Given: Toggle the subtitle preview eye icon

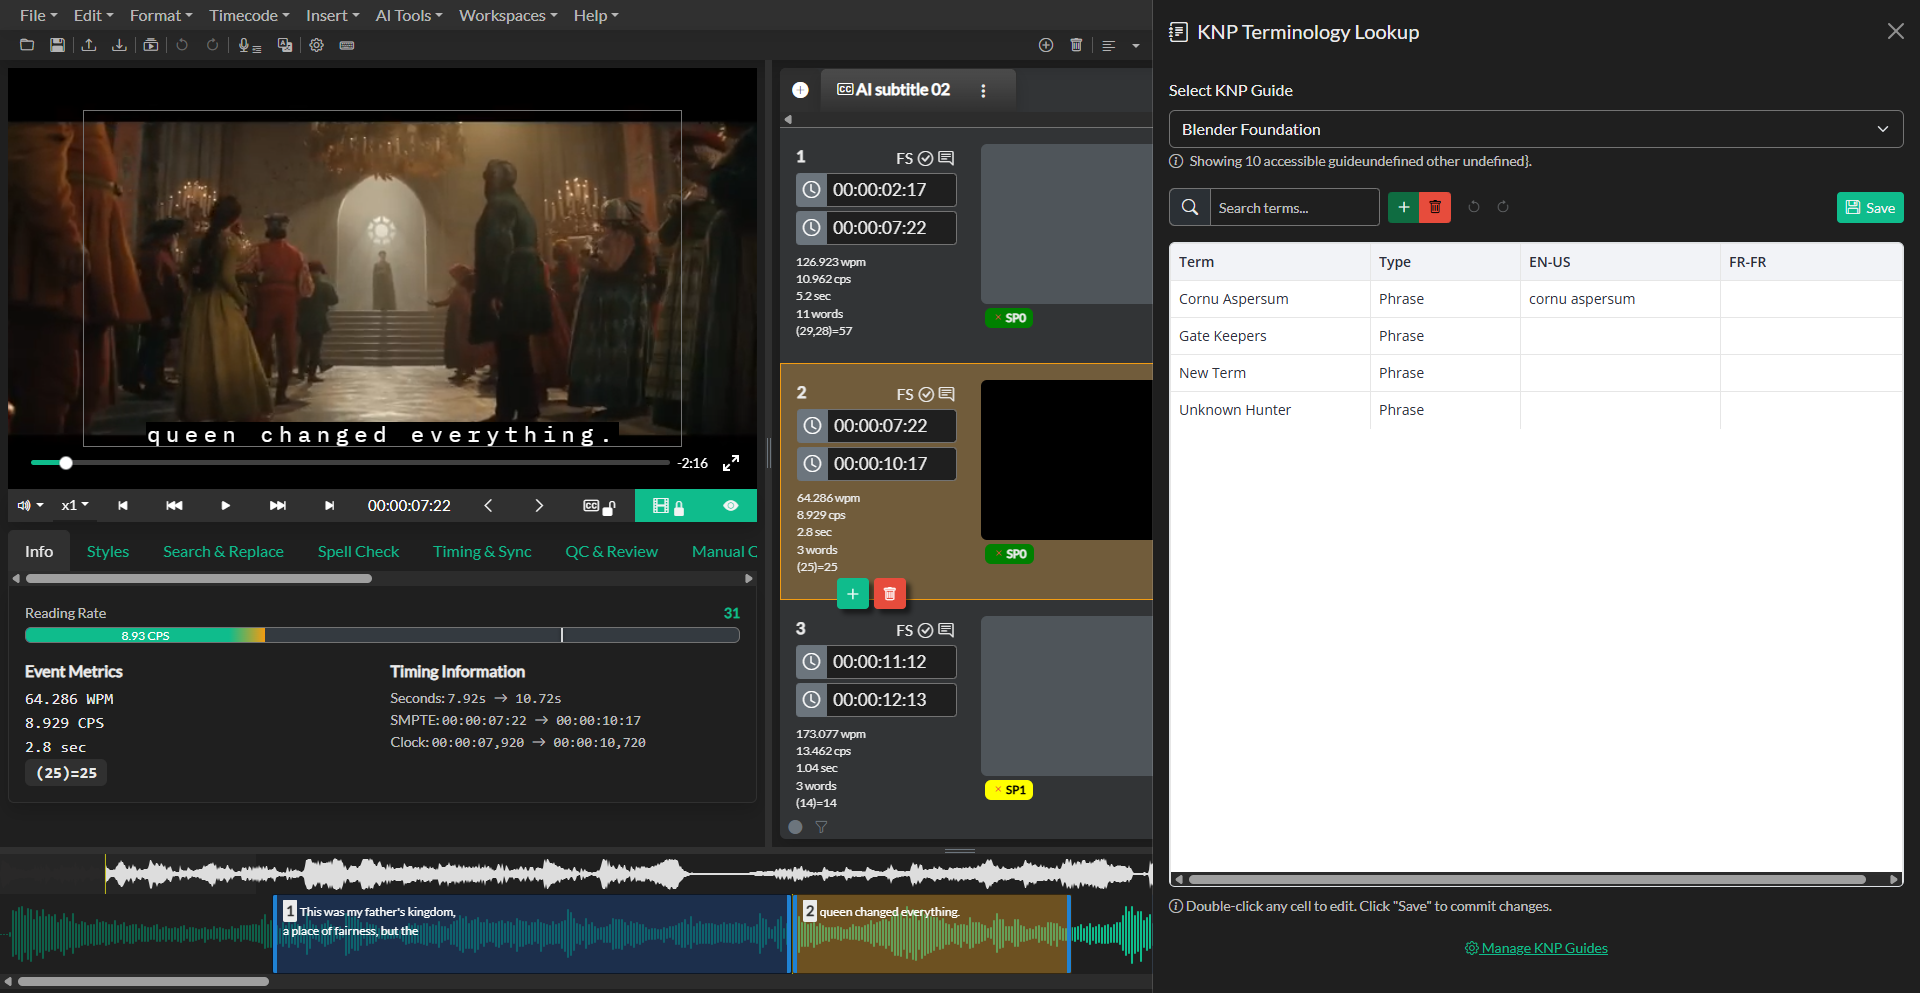Looking at the screenshot, I should pyautogui.click(x=731, y=506).
